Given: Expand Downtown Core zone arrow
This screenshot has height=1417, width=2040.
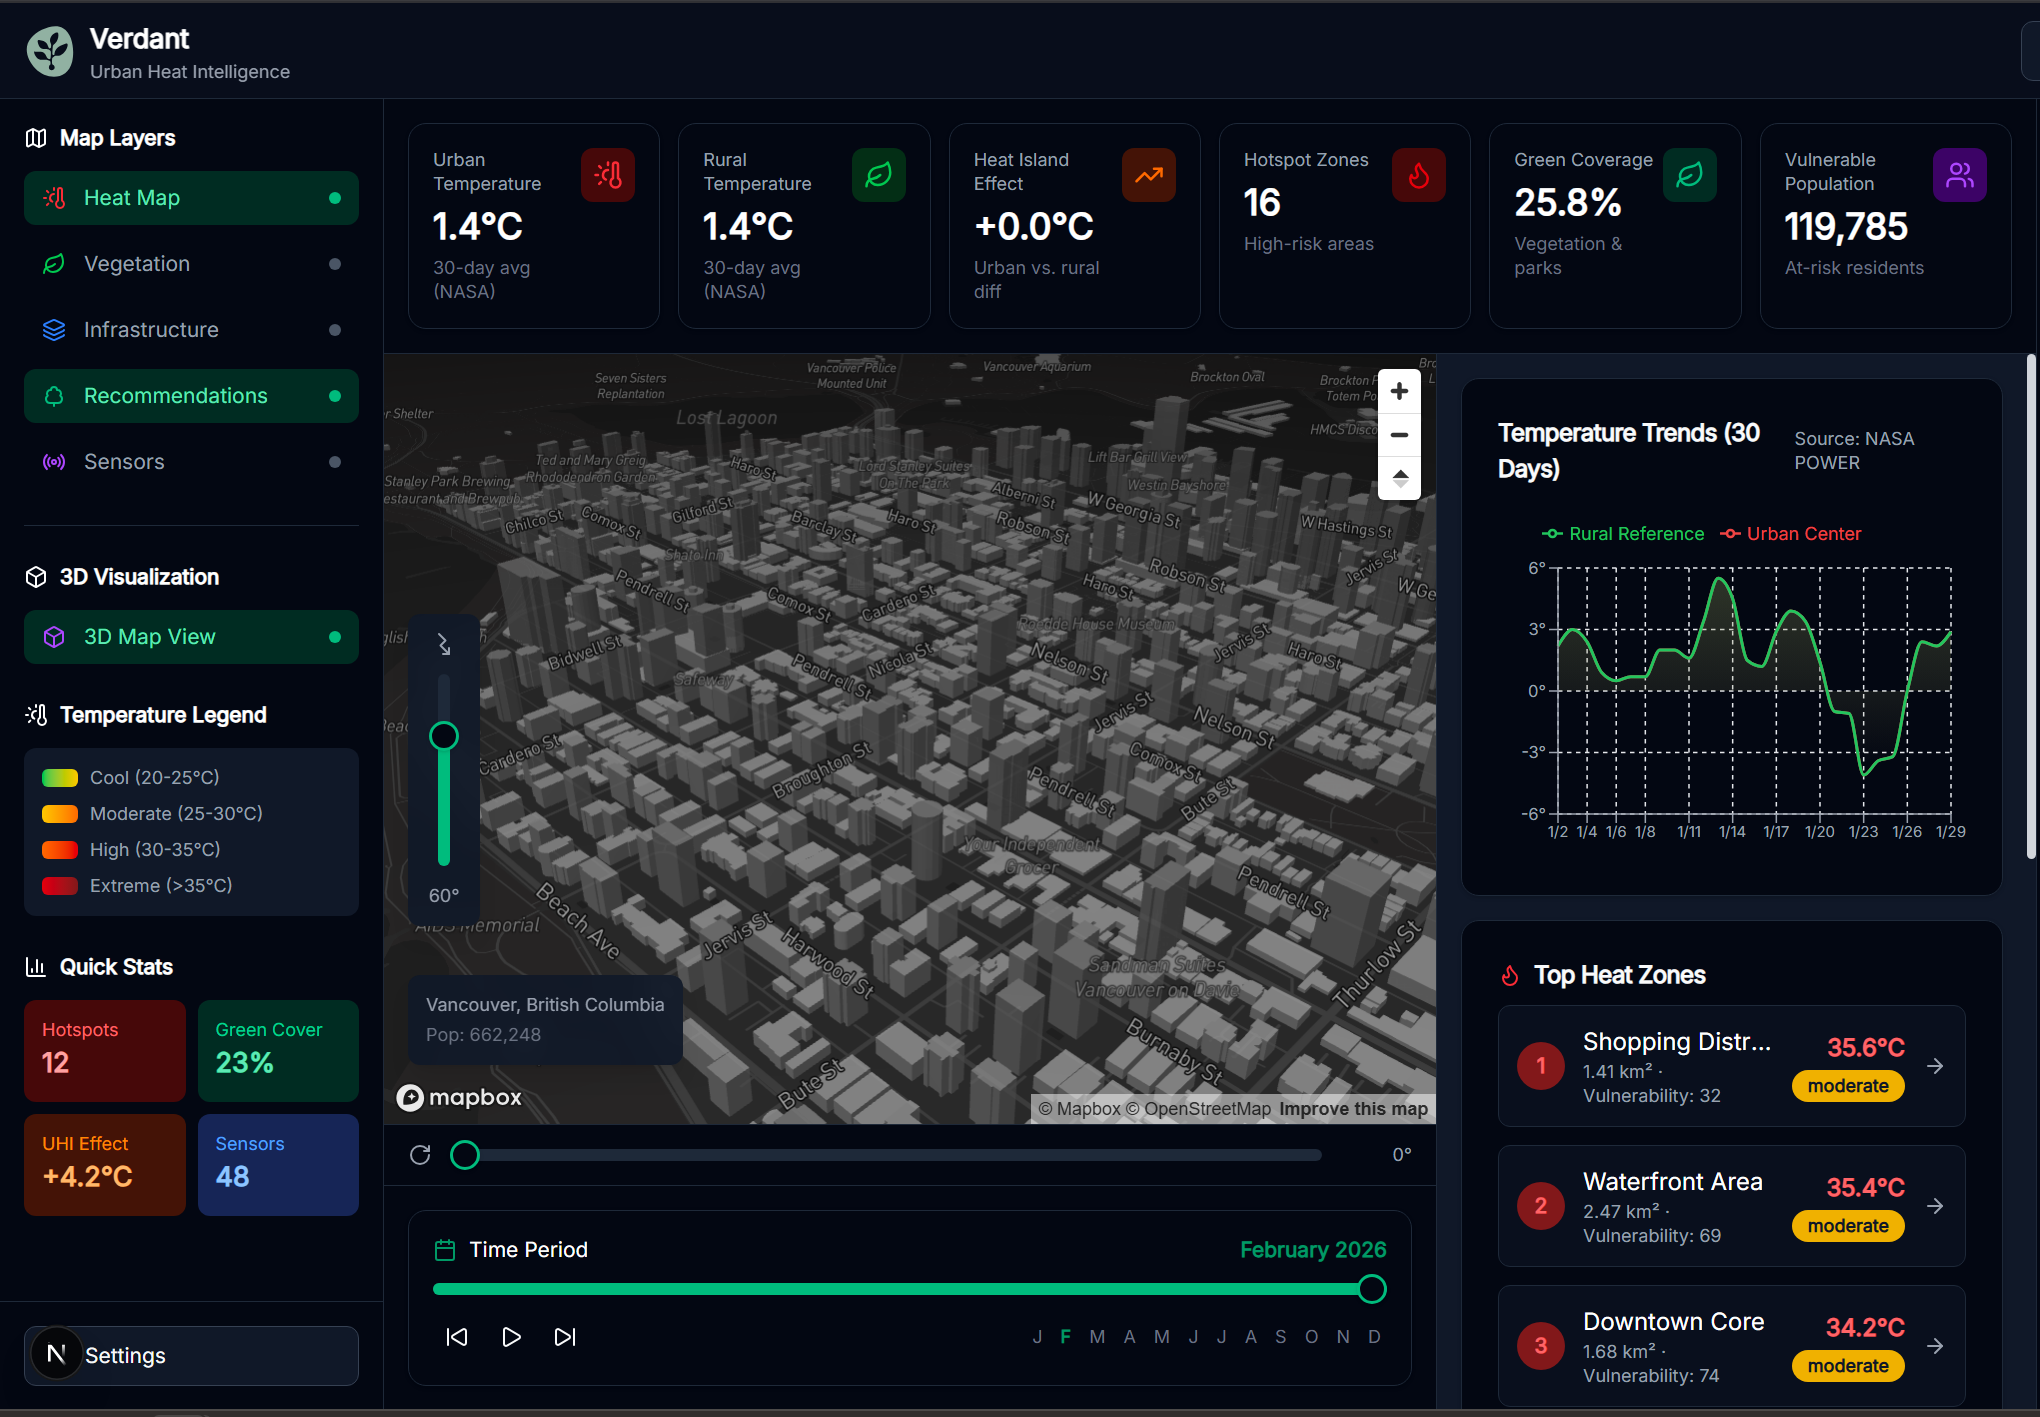Looking at the screenshot, I should pyautogui.click(x=1935, y=1346).
